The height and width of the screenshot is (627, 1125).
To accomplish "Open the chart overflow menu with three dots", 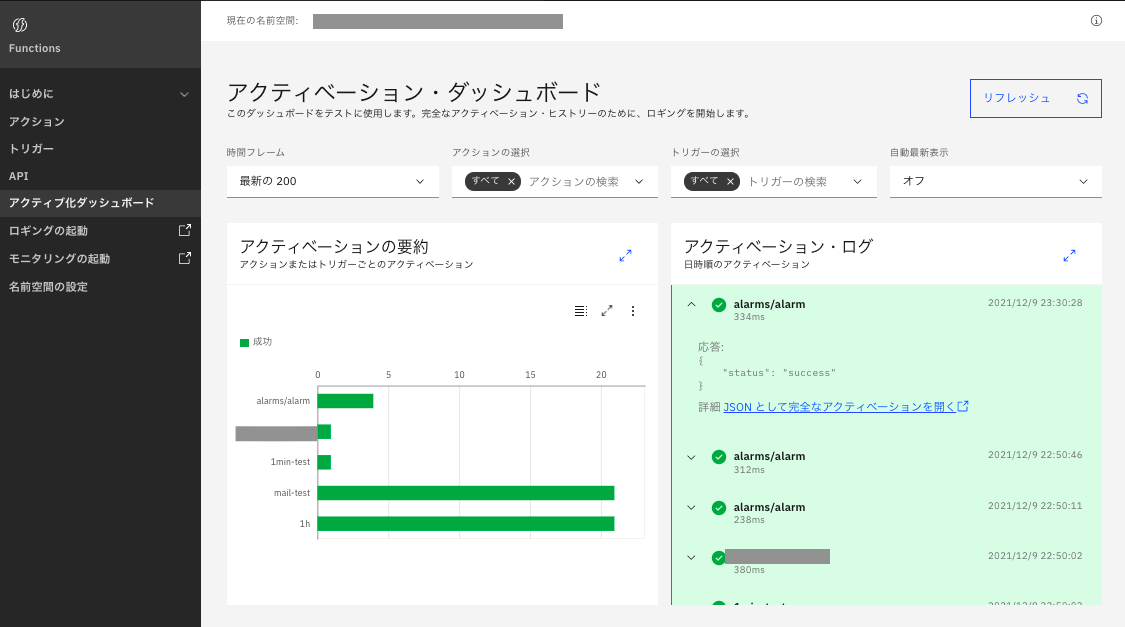I will point(633,311).
